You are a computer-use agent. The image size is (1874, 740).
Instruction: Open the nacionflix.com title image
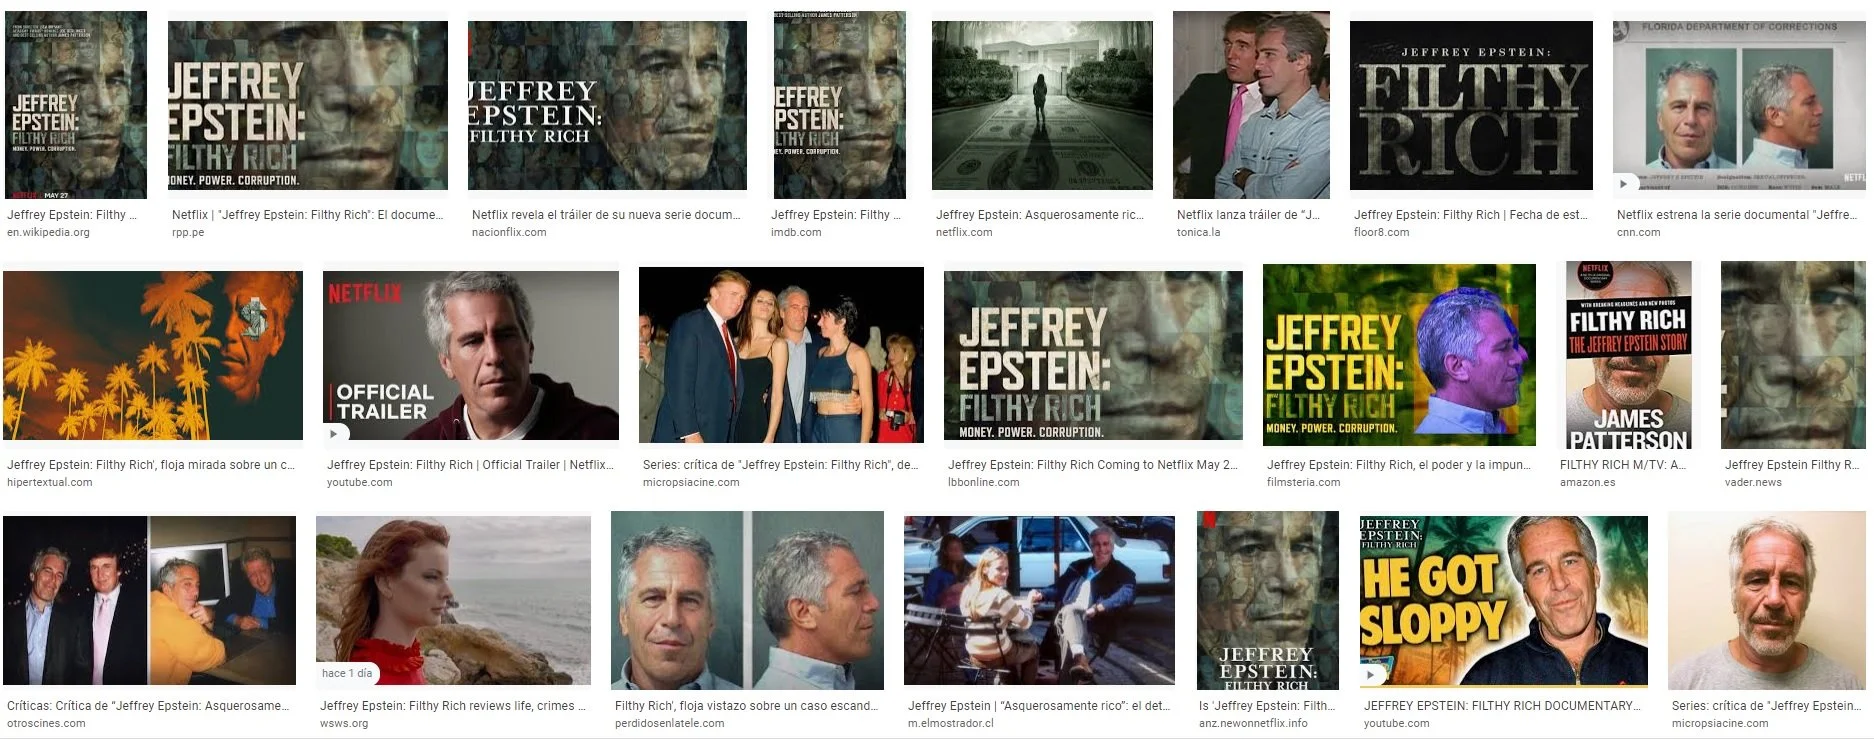[607, 106]
